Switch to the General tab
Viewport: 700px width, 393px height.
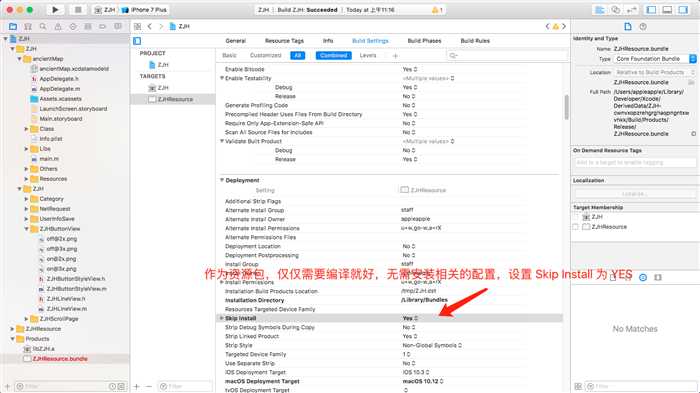[x=236, y=41]
